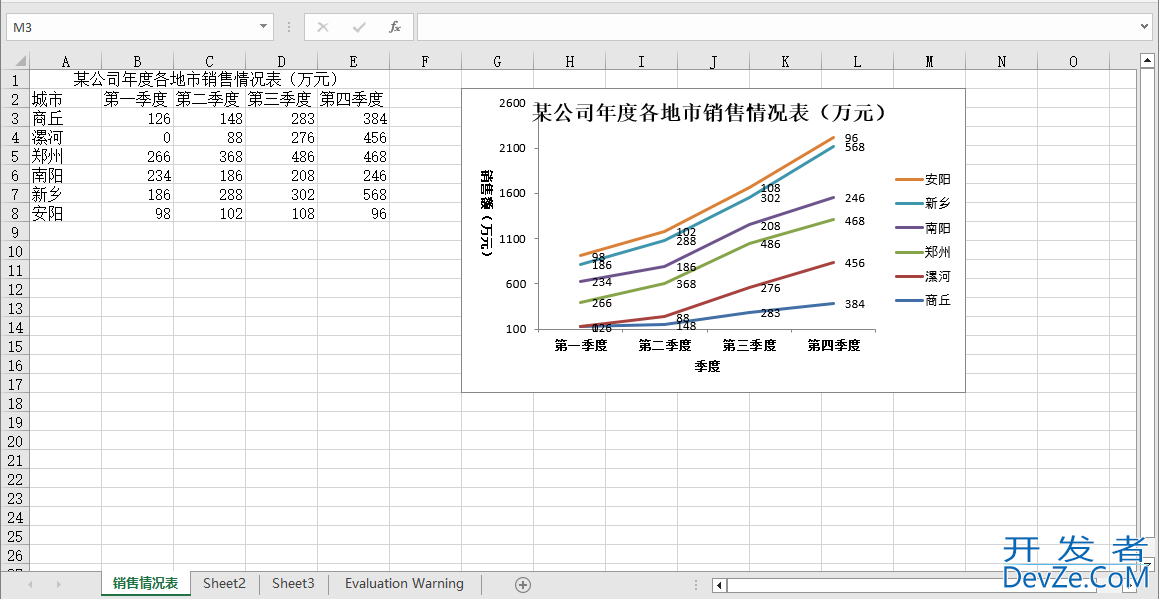
Task: Switch to the Sheet3 tab
Action: 293,583
